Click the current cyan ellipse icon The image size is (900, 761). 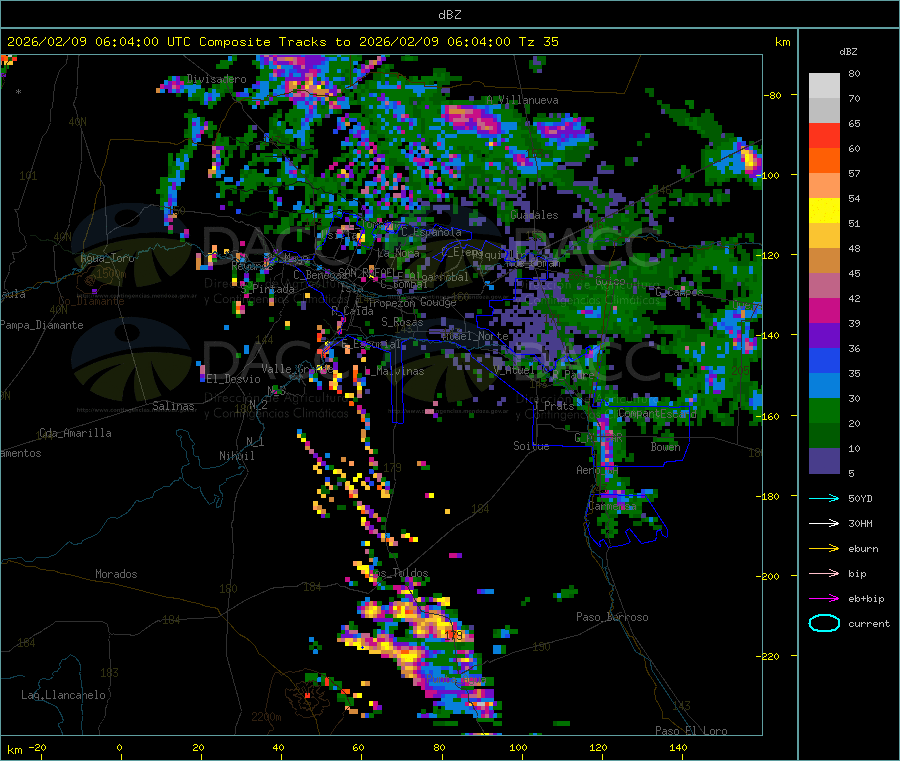click(x=824, y=623)
